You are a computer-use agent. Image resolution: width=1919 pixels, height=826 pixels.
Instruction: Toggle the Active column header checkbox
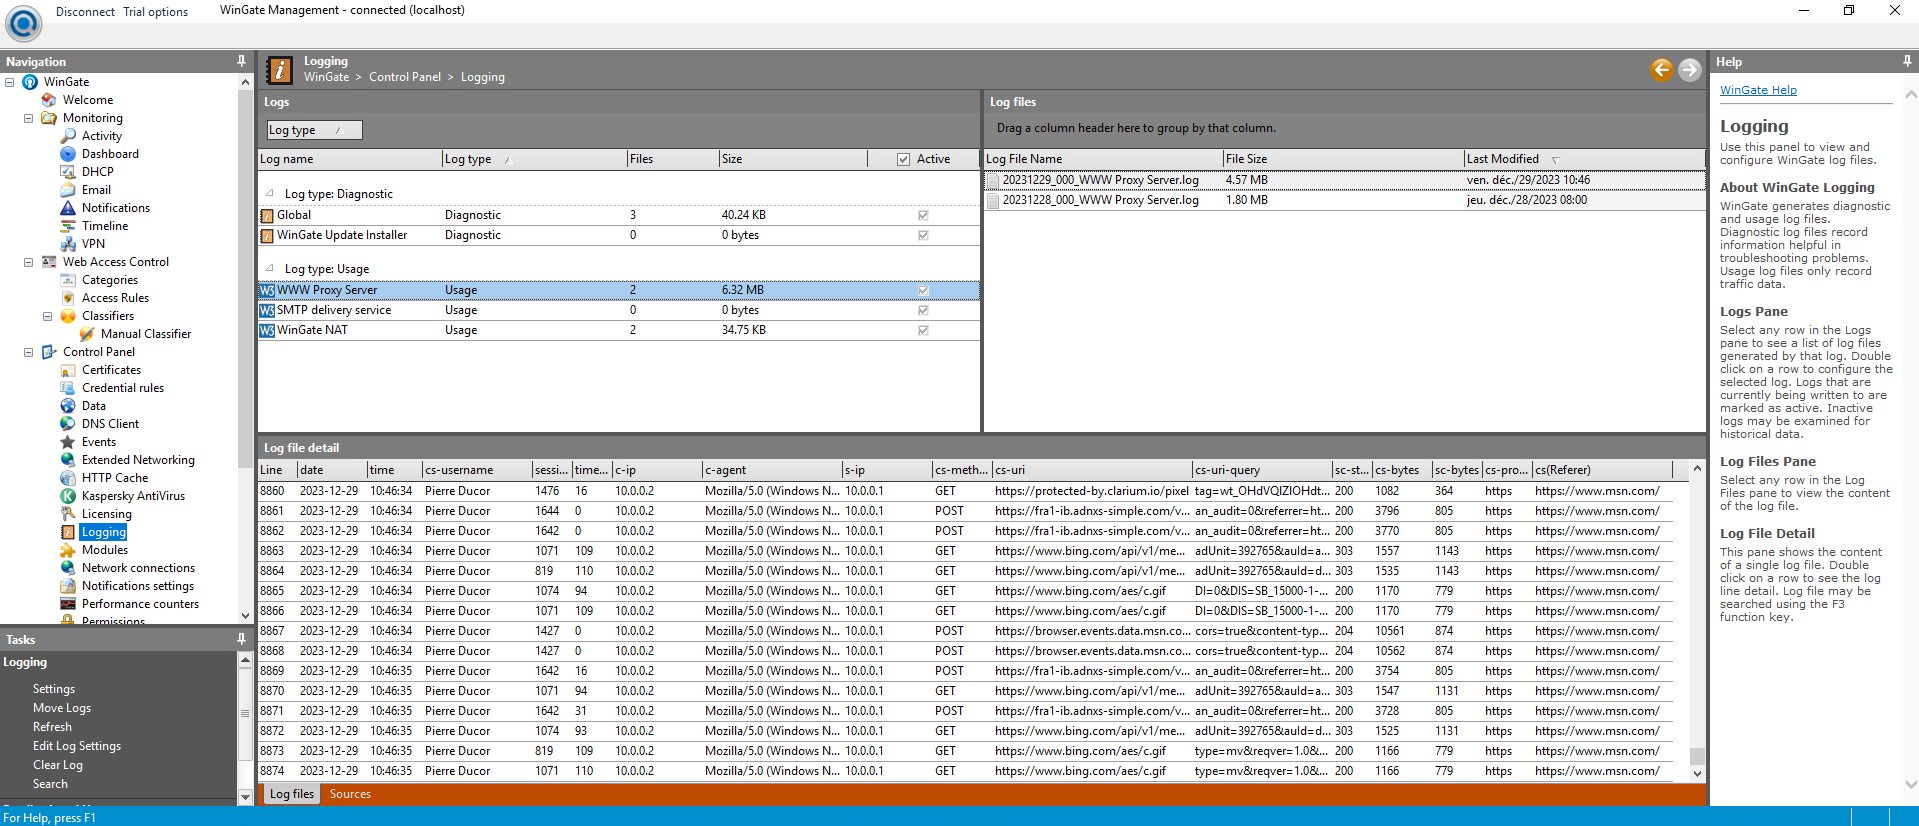tap(903, 159)
